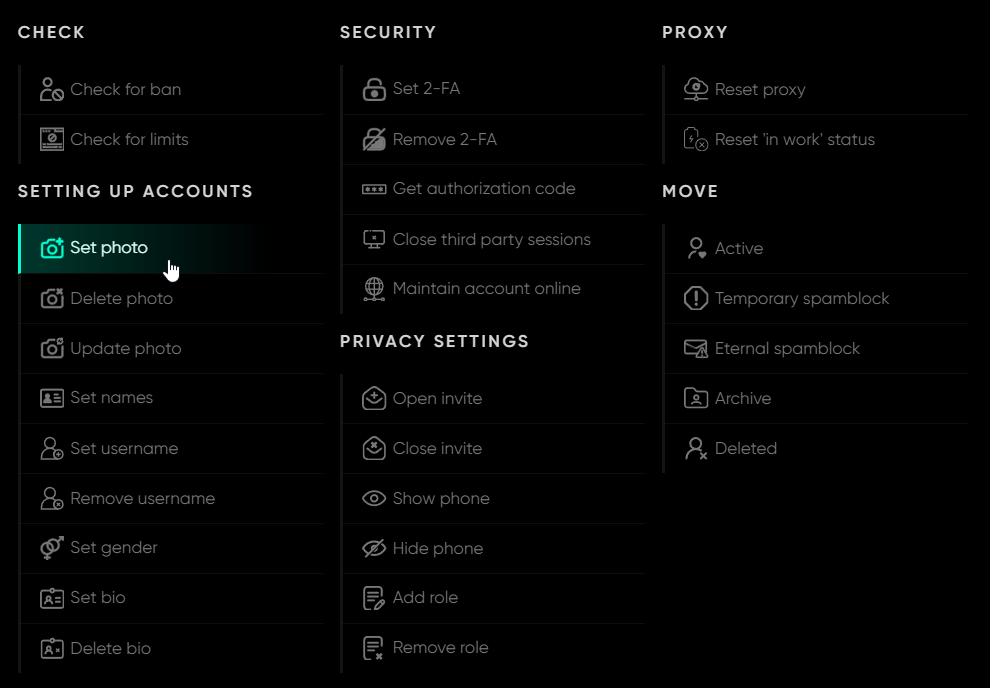Viewport: 990px width, 688px height.
Task: Click the Show phone eye icon
Action: 374,498
